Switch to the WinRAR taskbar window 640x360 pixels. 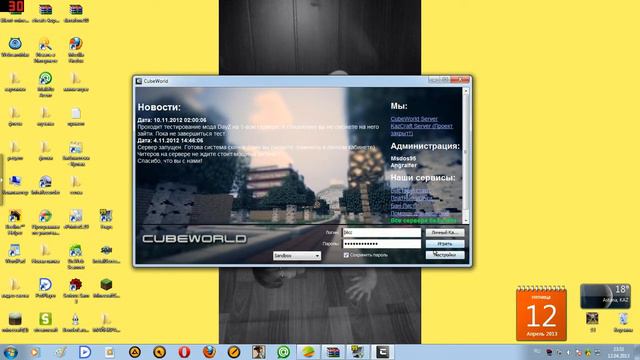(x=333, y=352)
